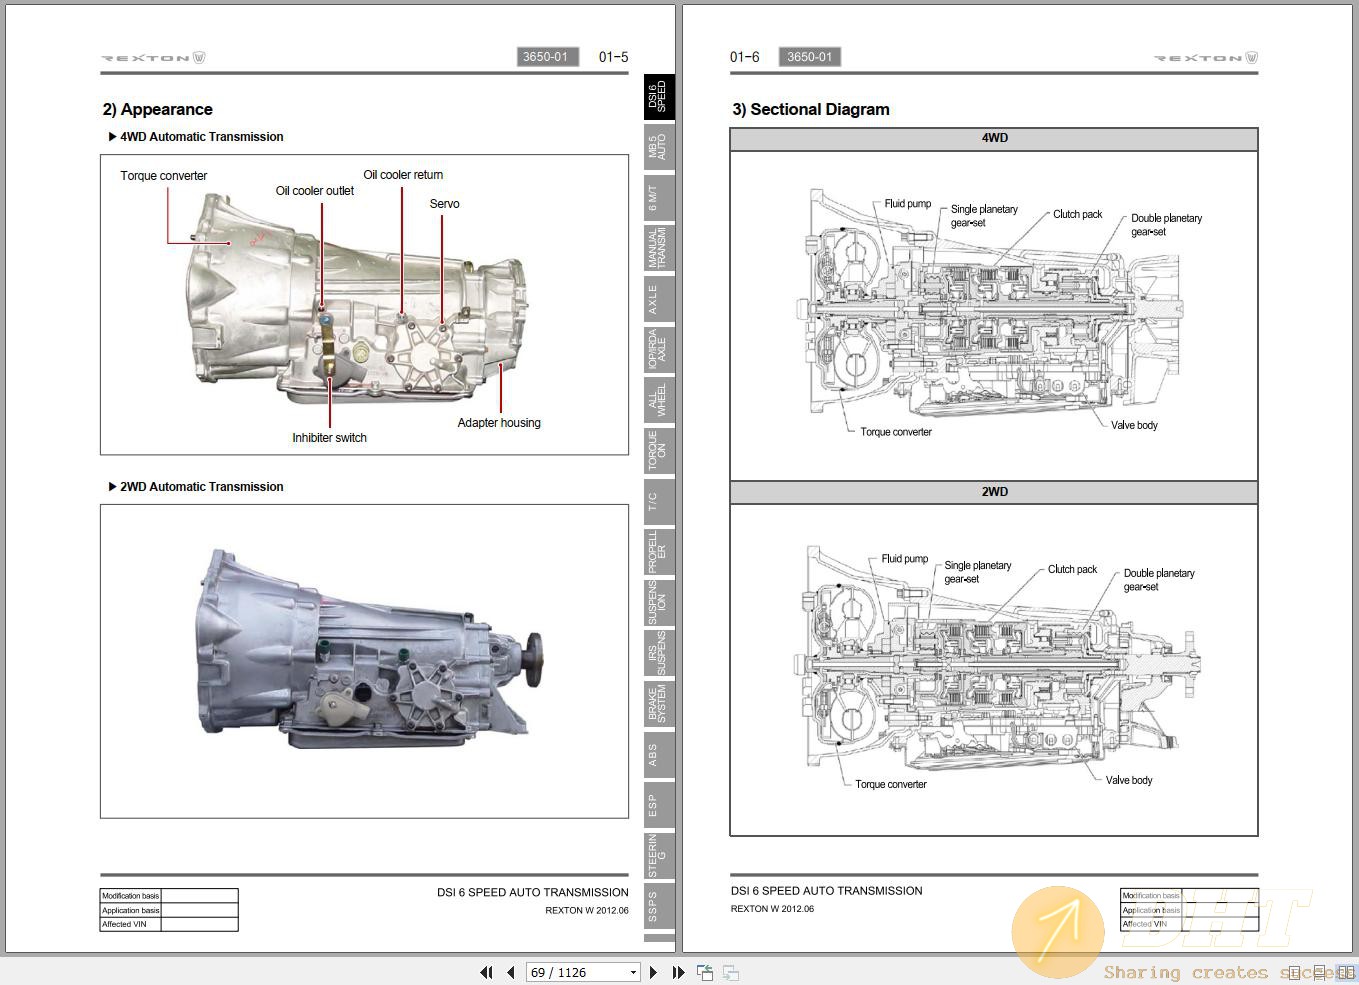Open the STEERING side tab
Image resolution: width=1359 pixels, height=985 pixels.
tap(659, 856)
